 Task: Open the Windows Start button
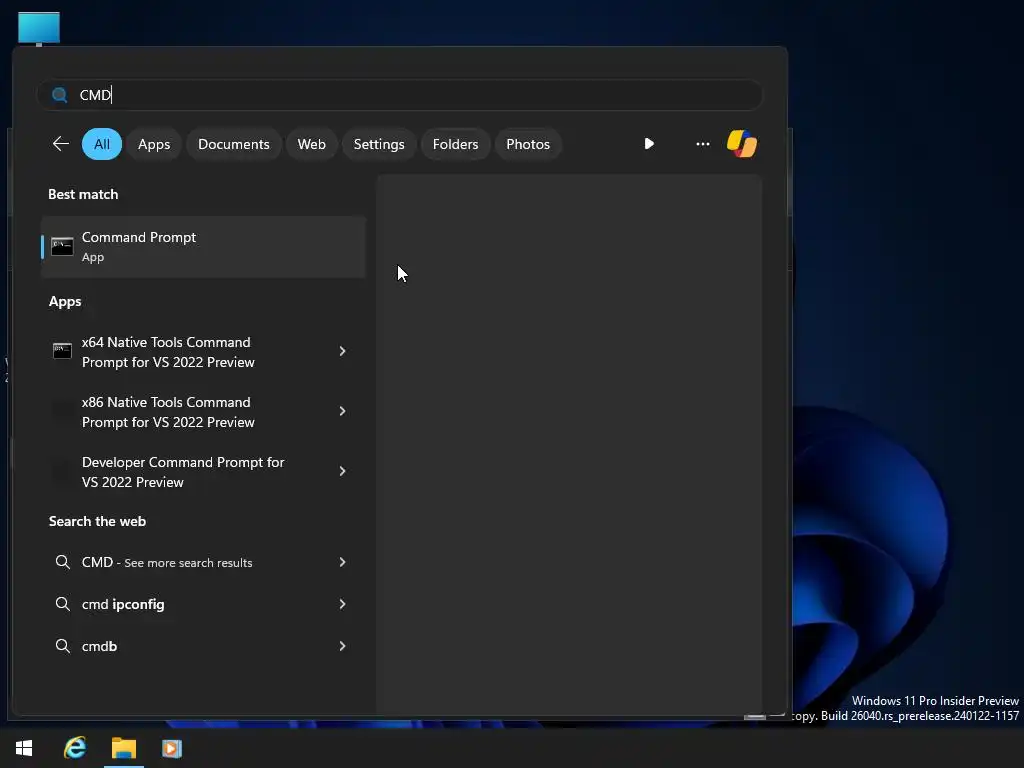click(x=24, y=748)
